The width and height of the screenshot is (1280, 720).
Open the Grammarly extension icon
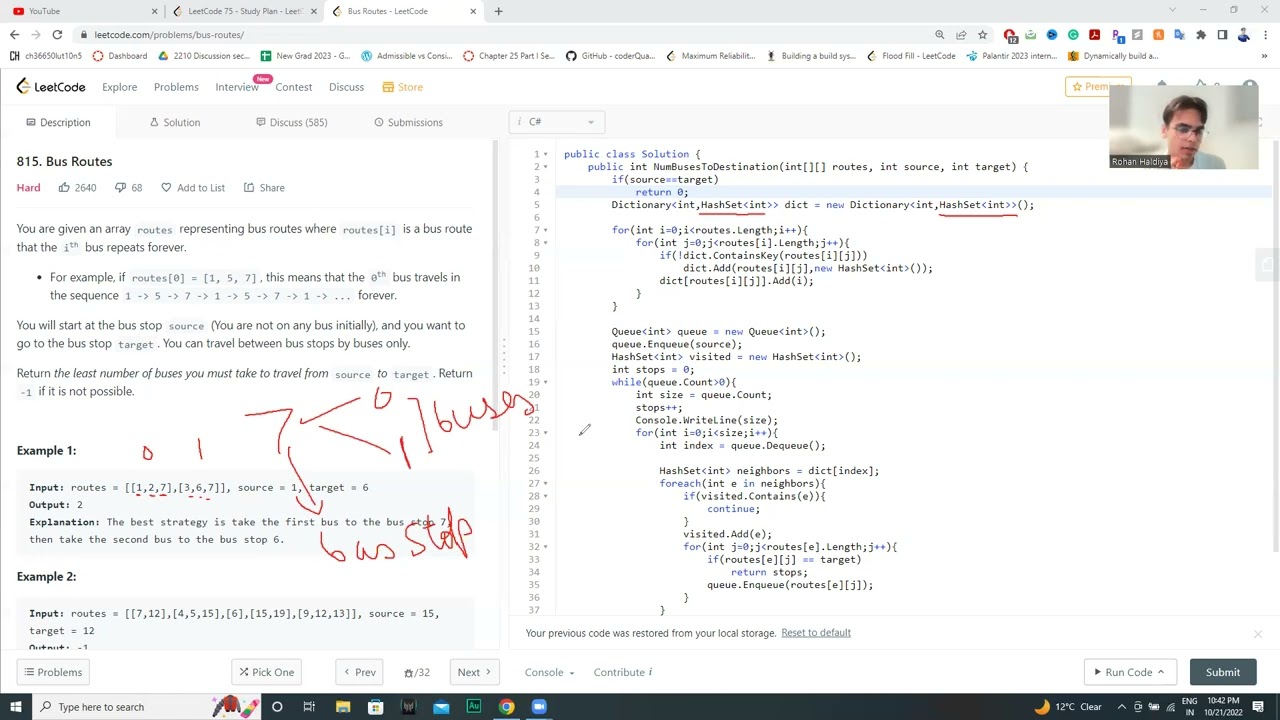pos(1073,34)
